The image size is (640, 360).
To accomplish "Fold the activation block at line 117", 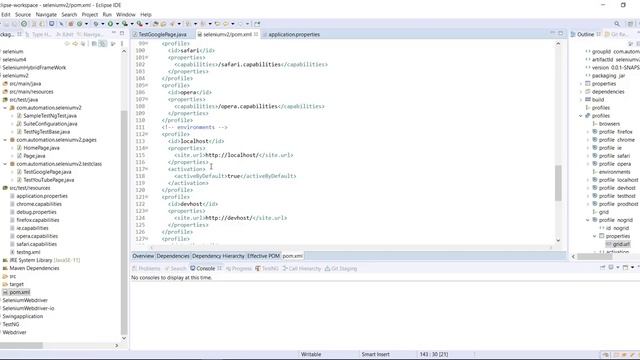I will [x=147, y=169].
